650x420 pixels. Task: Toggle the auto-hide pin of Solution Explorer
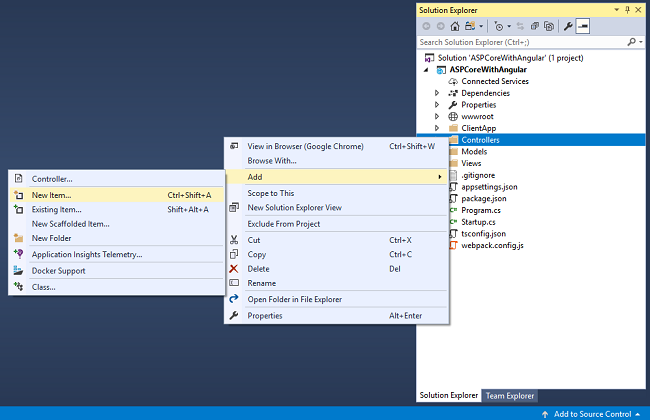click(x=627, y=10)
